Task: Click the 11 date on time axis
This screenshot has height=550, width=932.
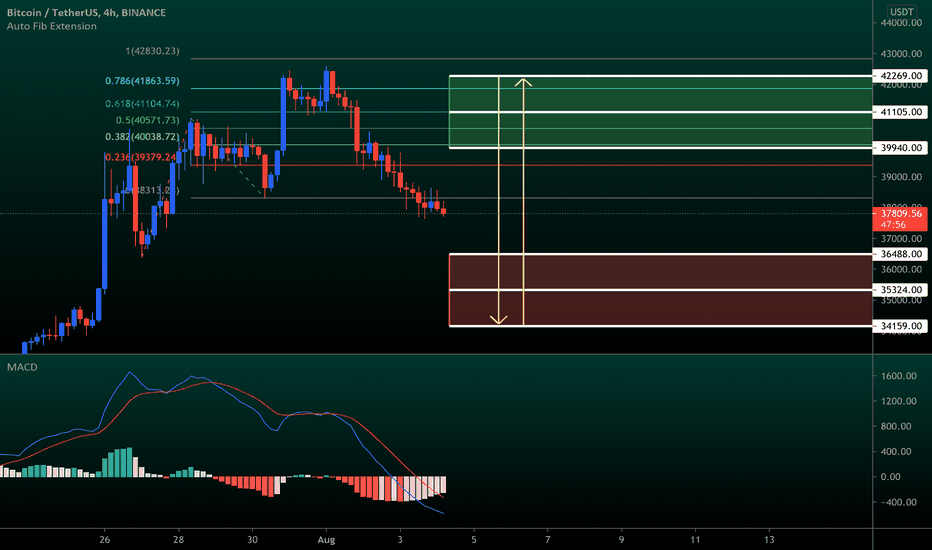Action: pyautogui.click(x=695, y=540)
